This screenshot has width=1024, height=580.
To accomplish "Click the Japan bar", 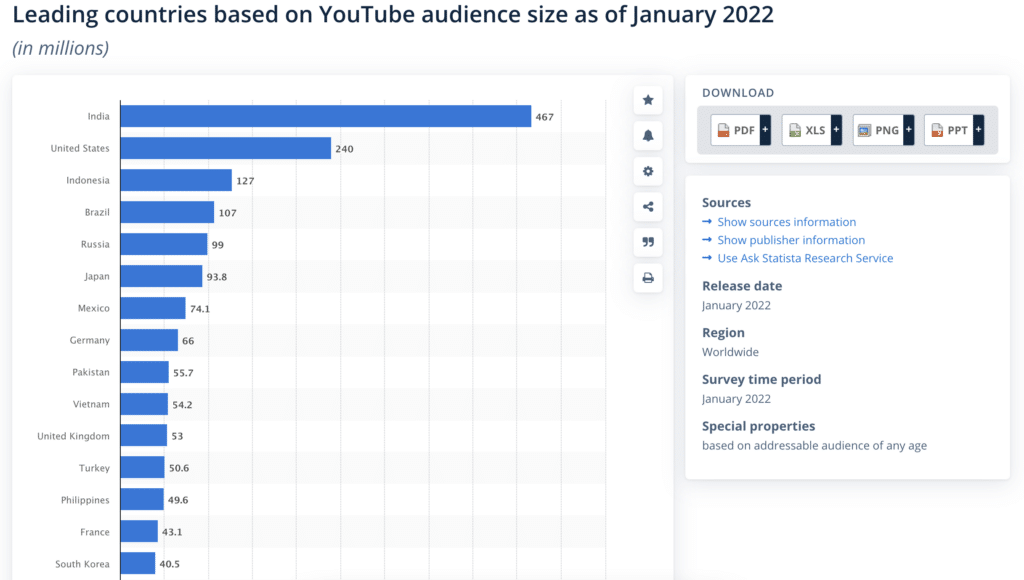I will [161, 276].
